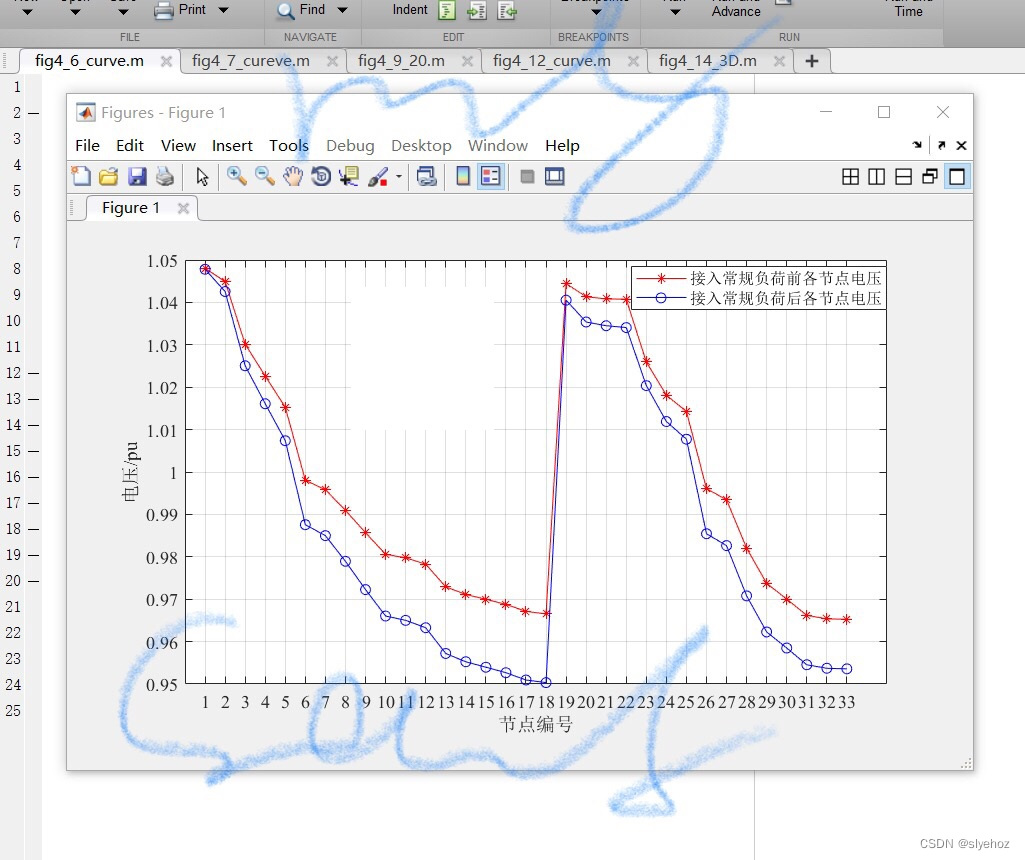Screen dimensions: 1025x860
Task: Open the Help menu in Figures window
Action: coord(562,145)
